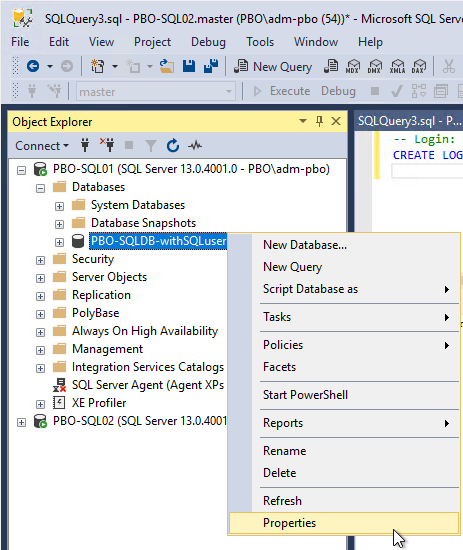Pin Object Explorer with the pushpin toggle

pos(319,121)
